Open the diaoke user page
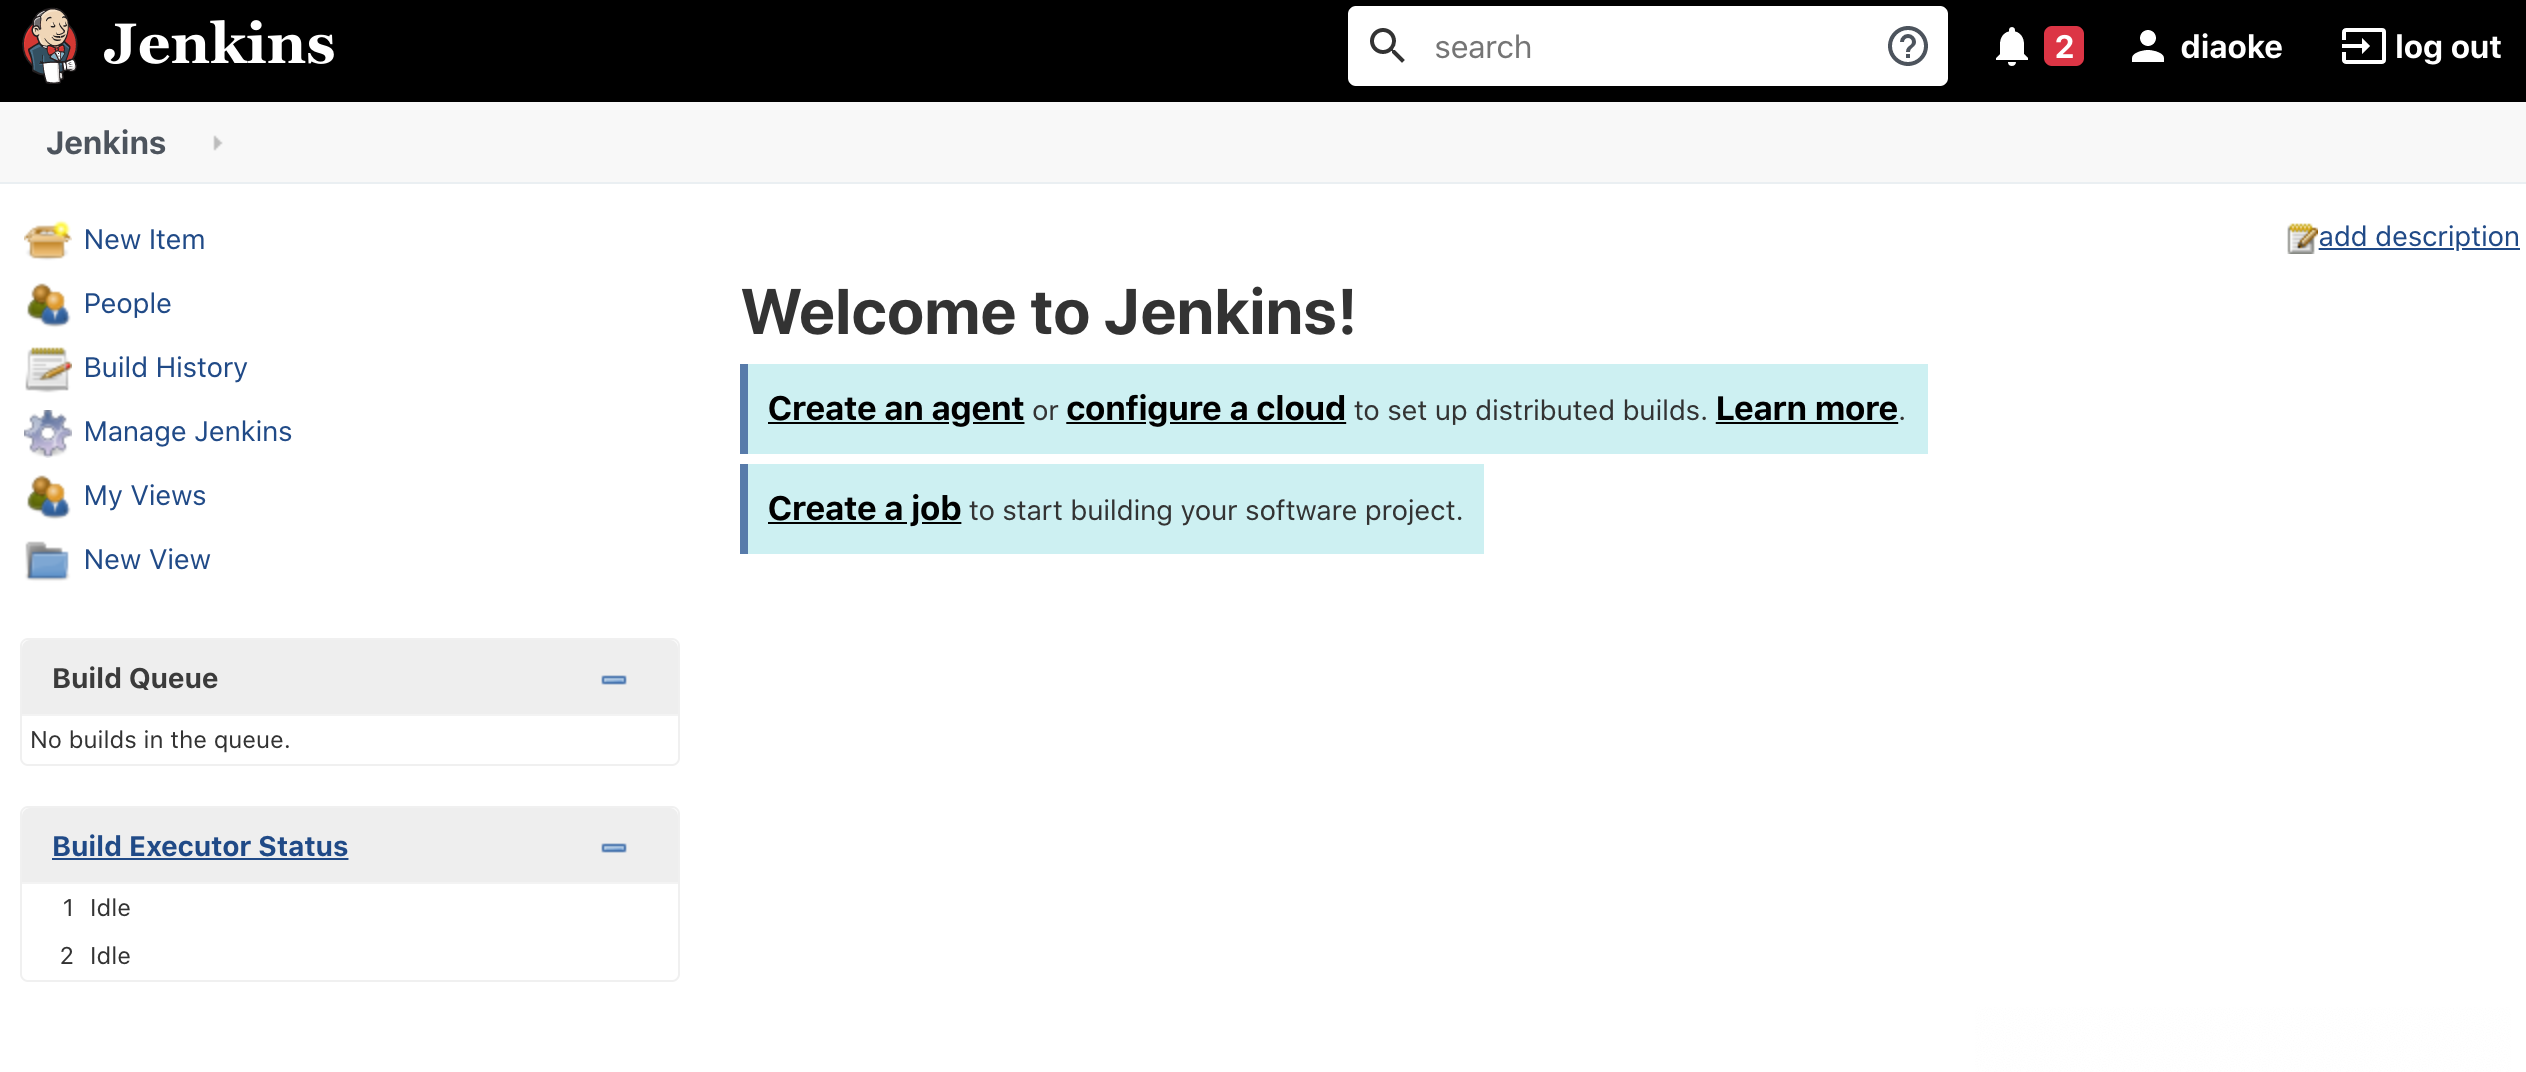 click(x=2231, y=47)
